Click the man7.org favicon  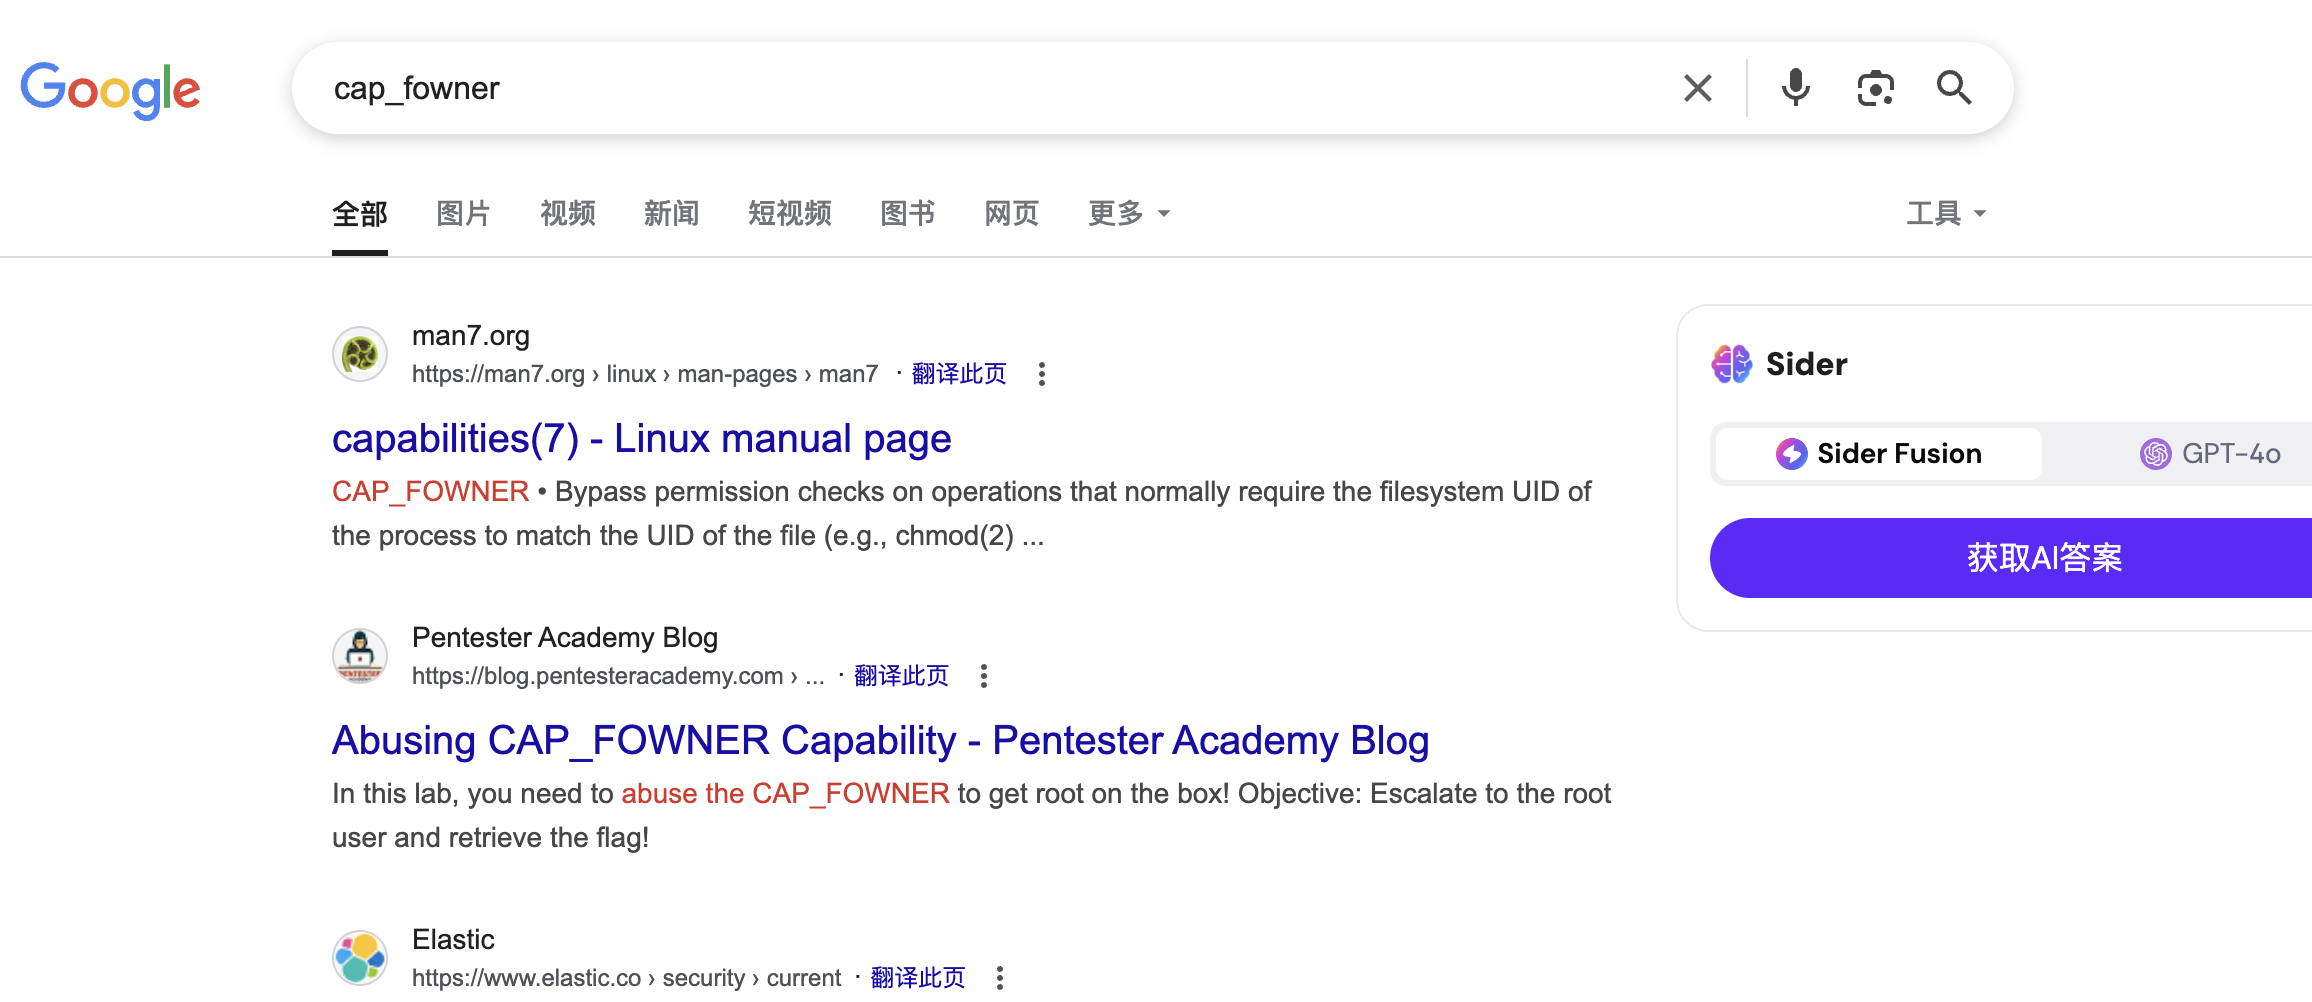tap(360, 354)
